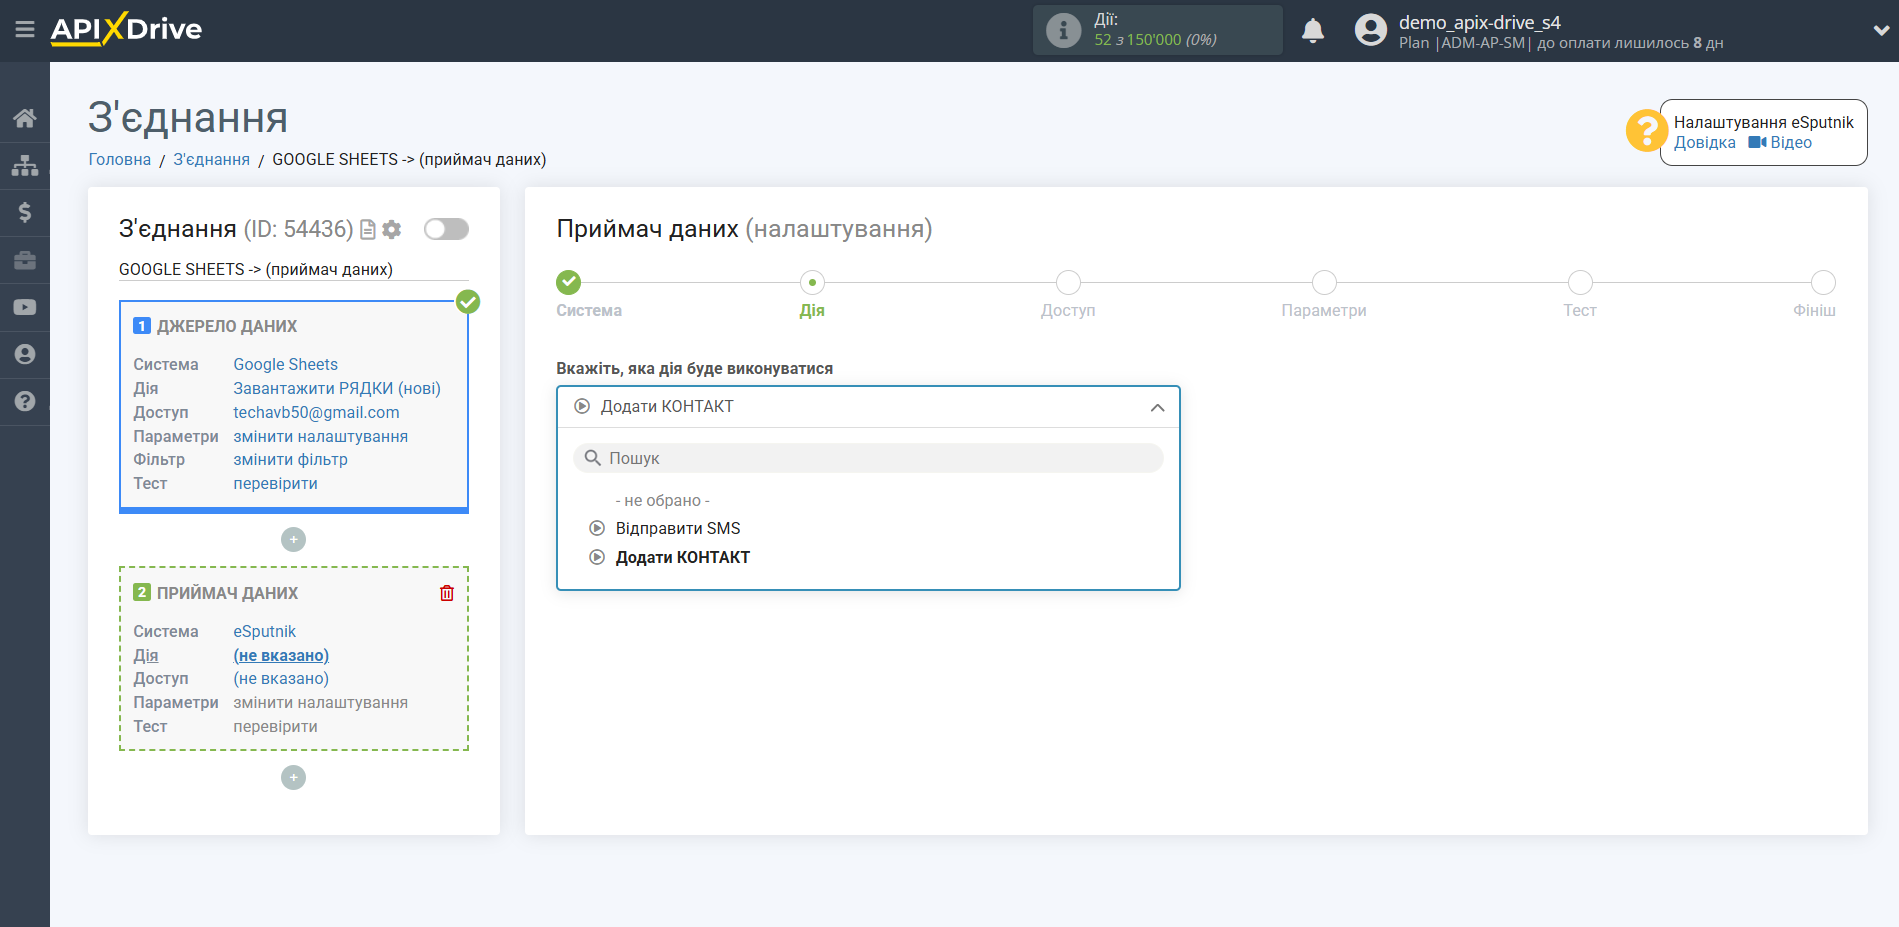
Task: Click the receiver 'змінити налаштування' text
Action: (x=320, y=703)
